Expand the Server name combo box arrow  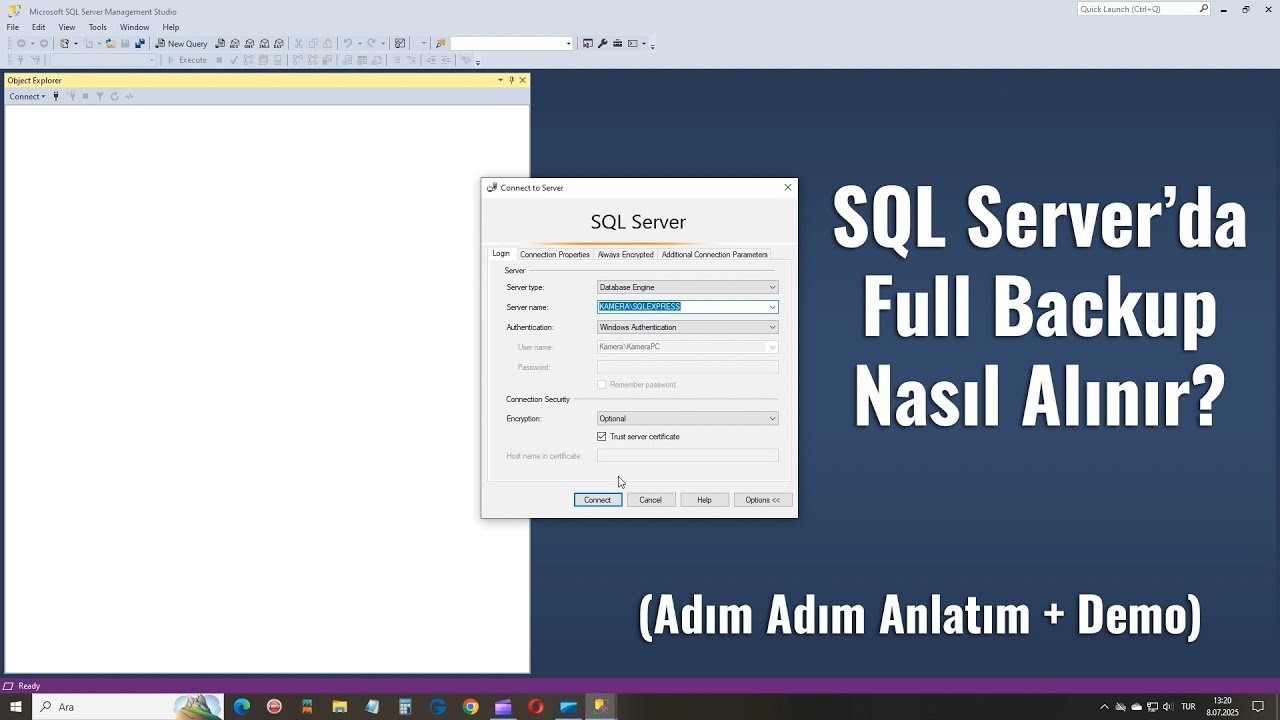772,307
